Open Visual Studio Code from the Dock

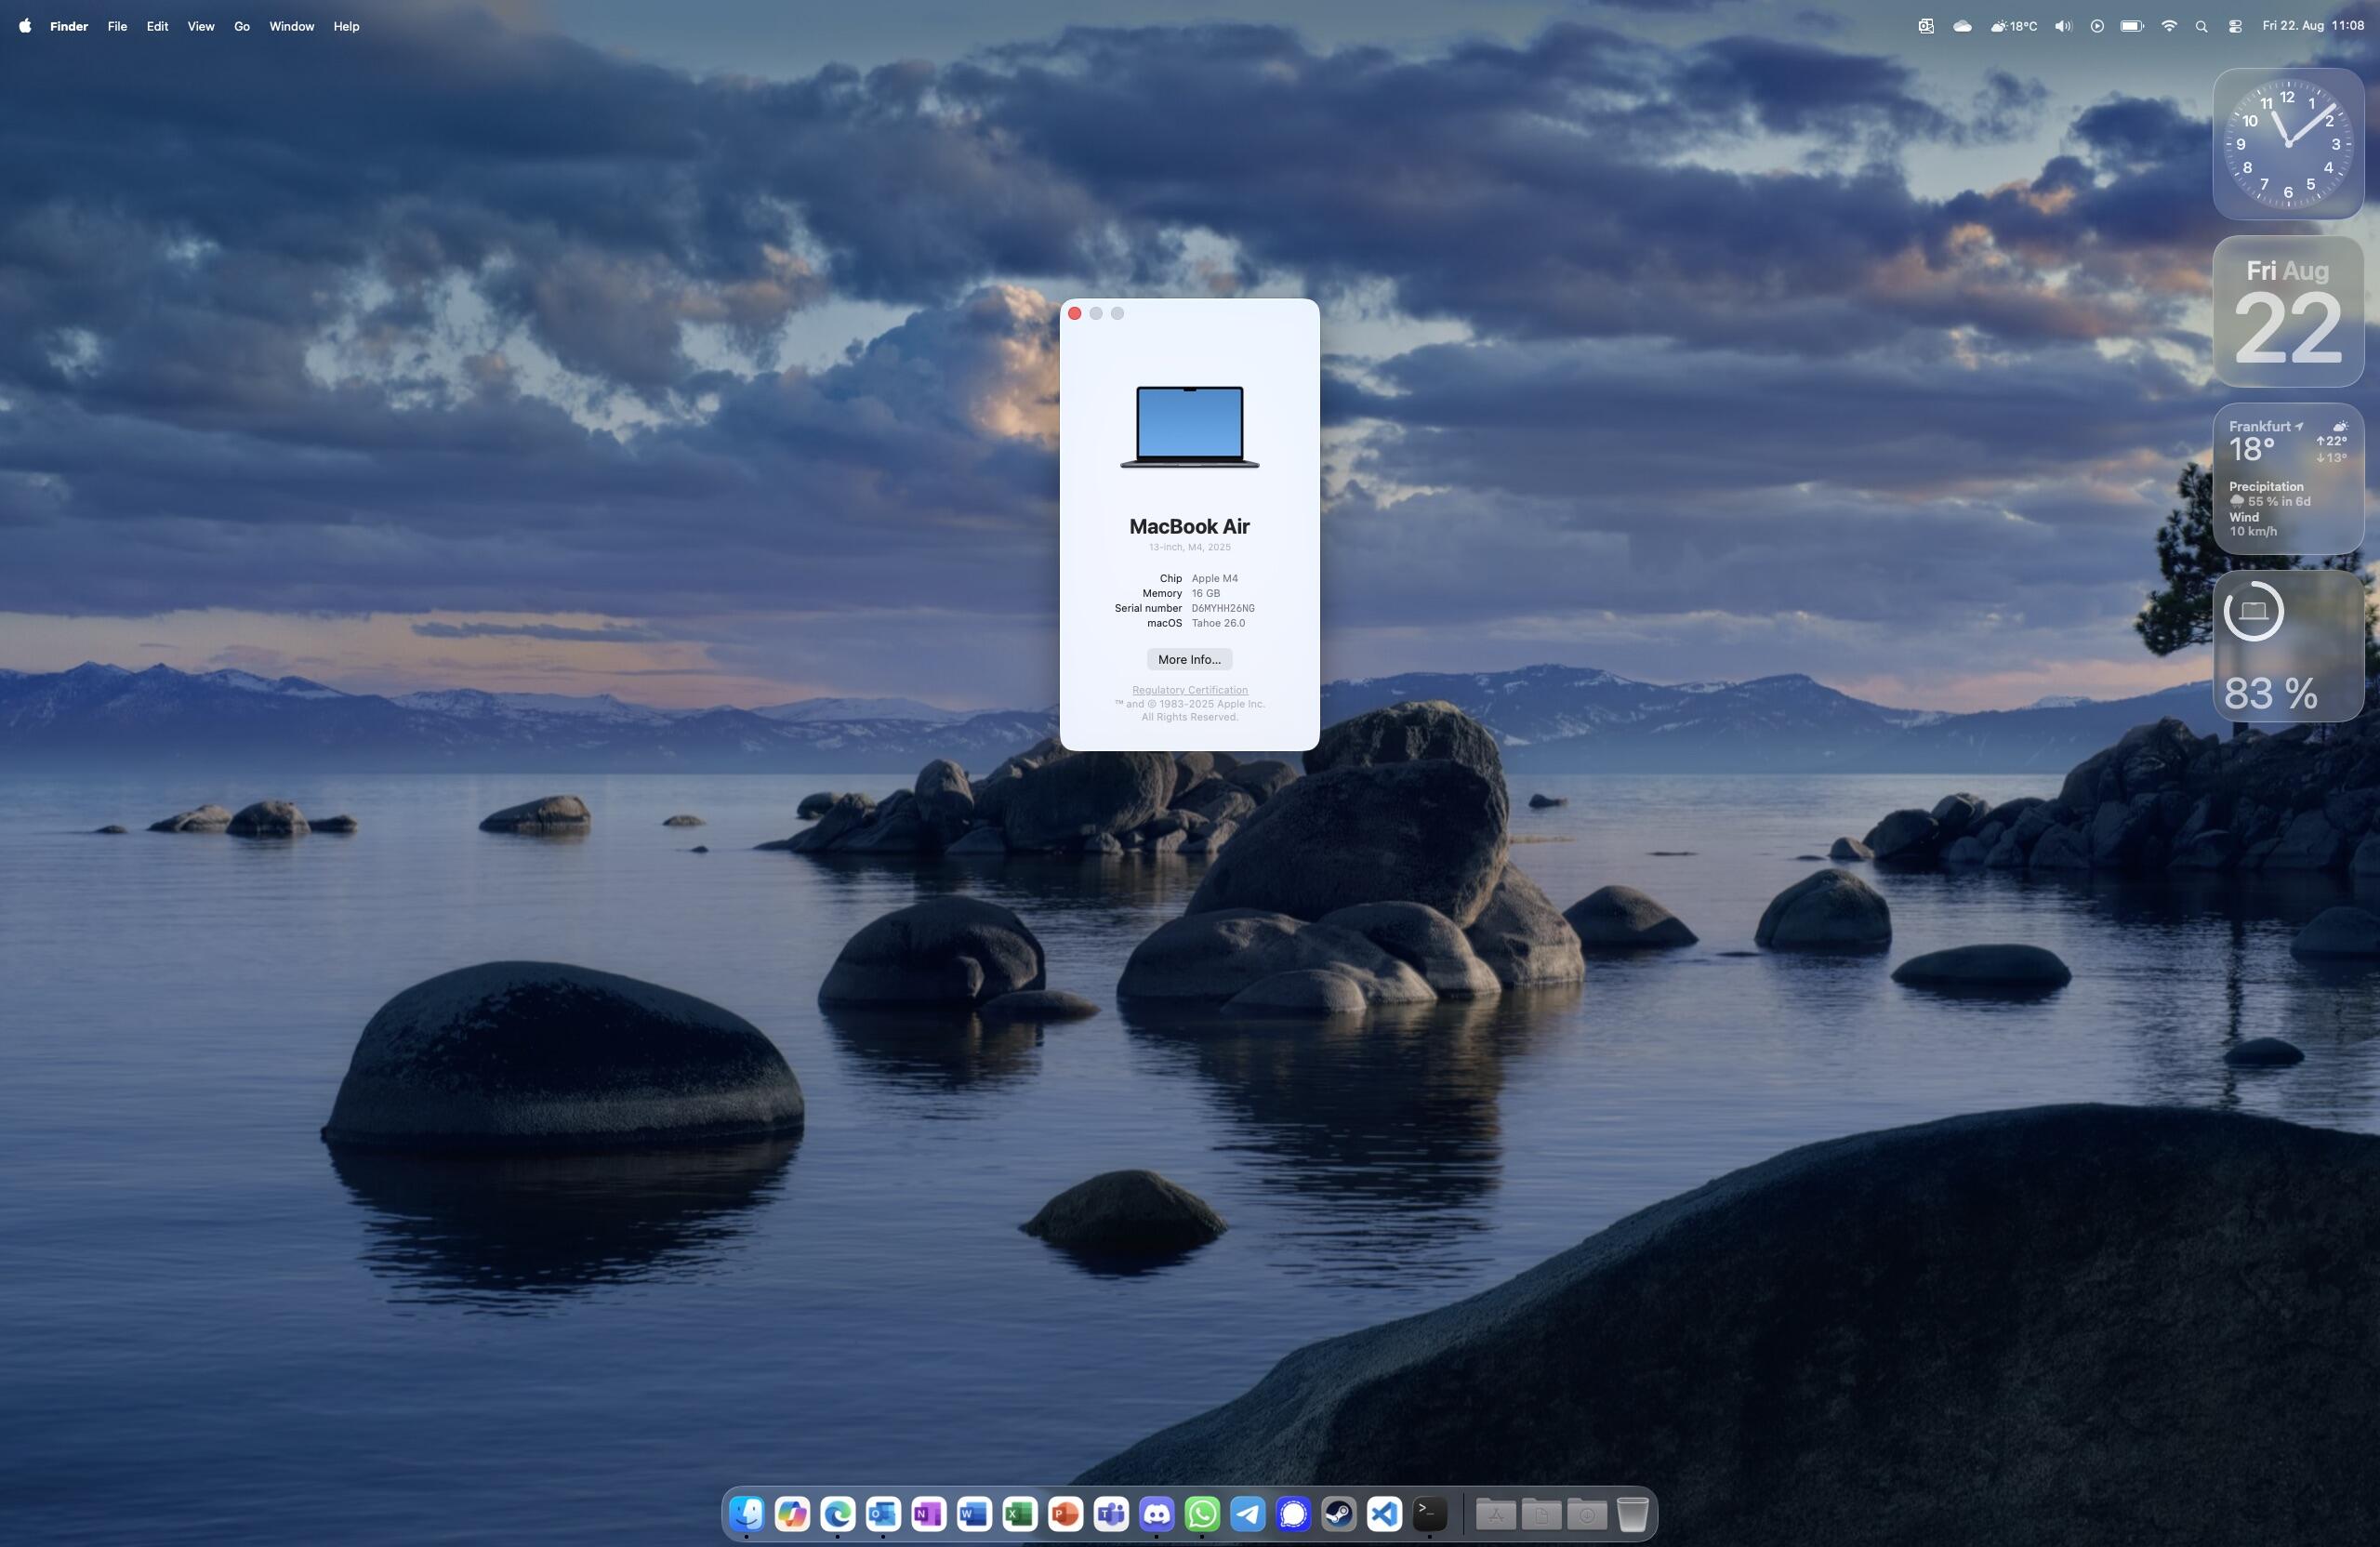1385,1513
